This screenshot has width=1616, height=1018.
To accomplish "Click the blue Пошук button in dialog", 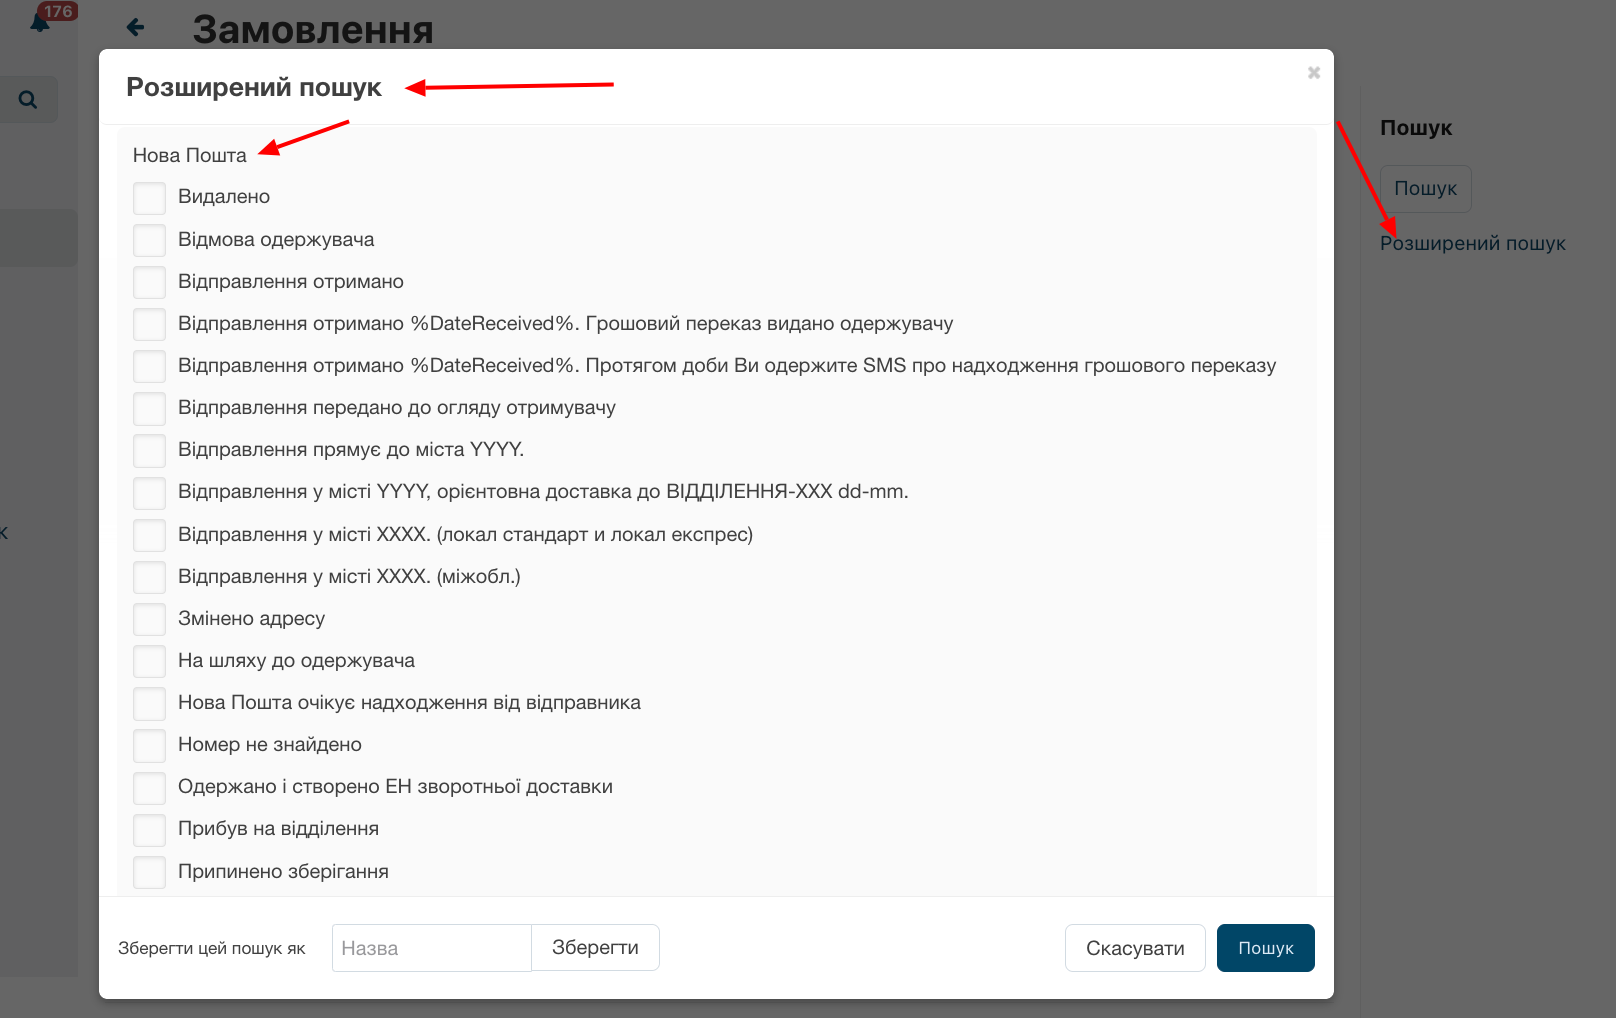I will click(1265, 948).
